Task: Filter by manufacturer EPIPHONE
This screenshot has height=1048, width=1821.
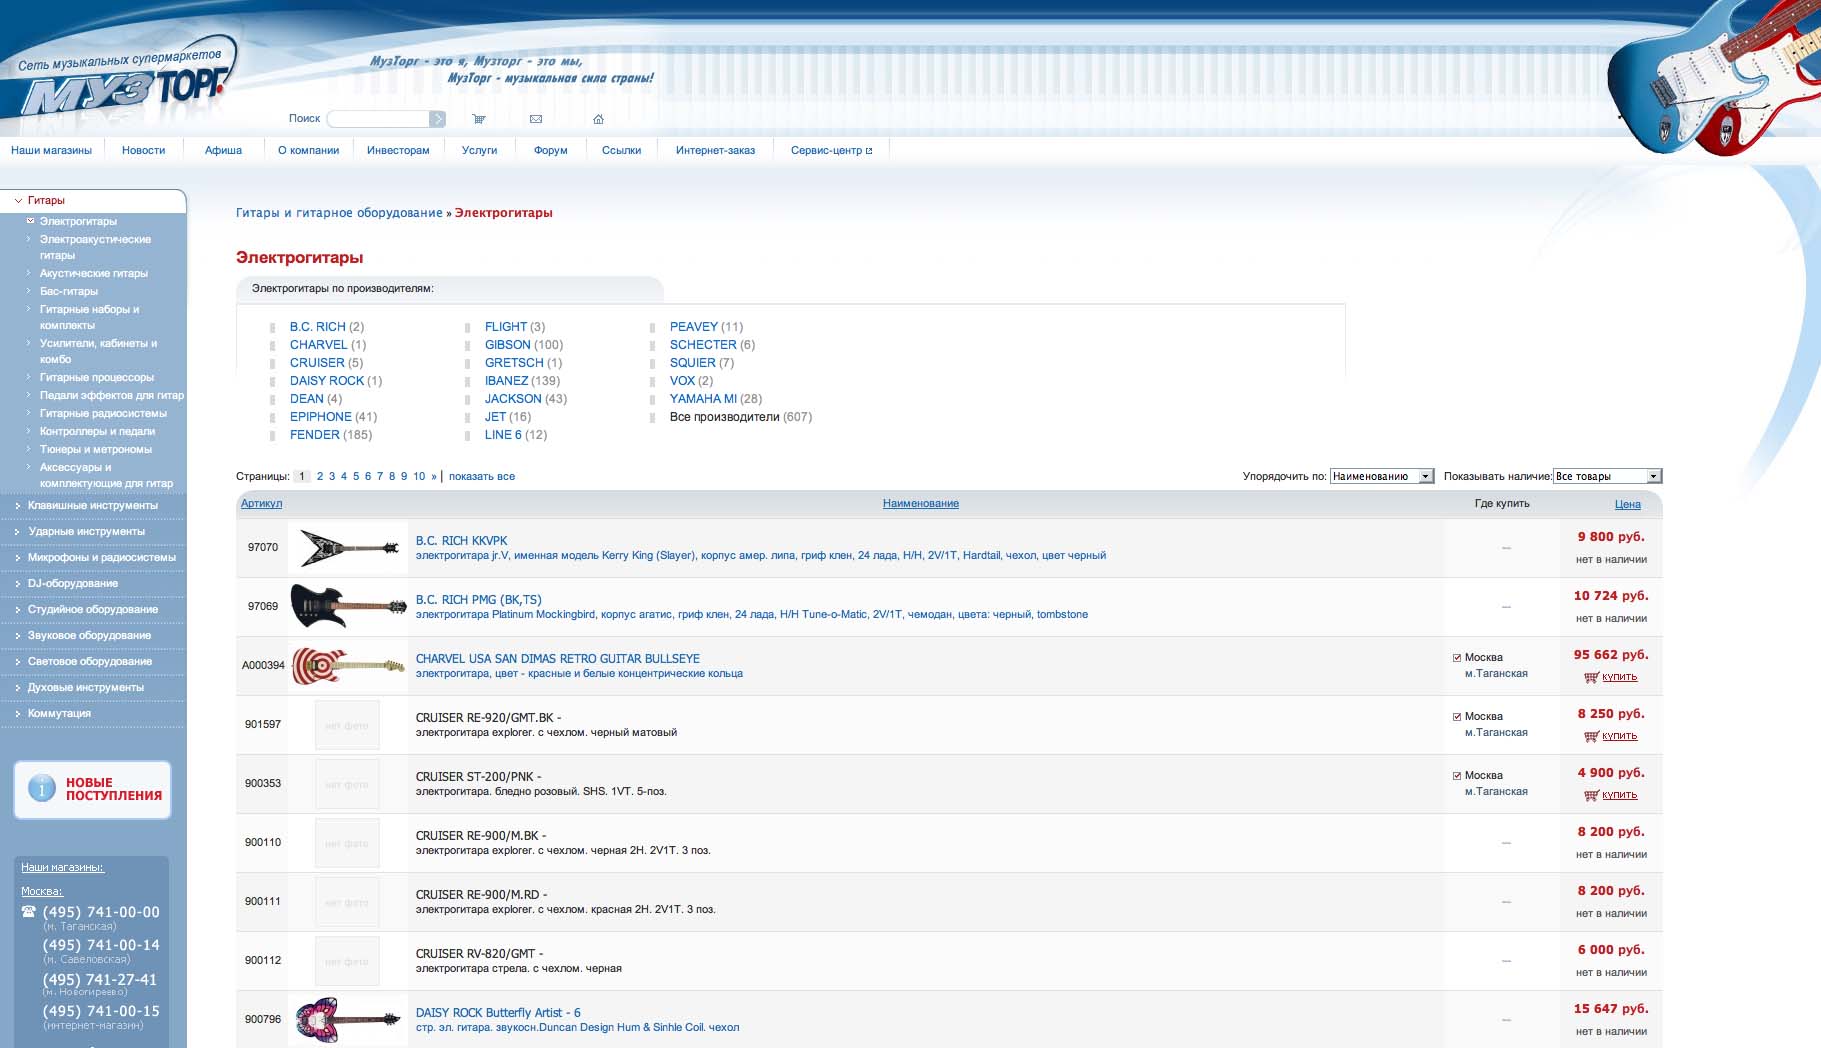Action: (321, 417)
